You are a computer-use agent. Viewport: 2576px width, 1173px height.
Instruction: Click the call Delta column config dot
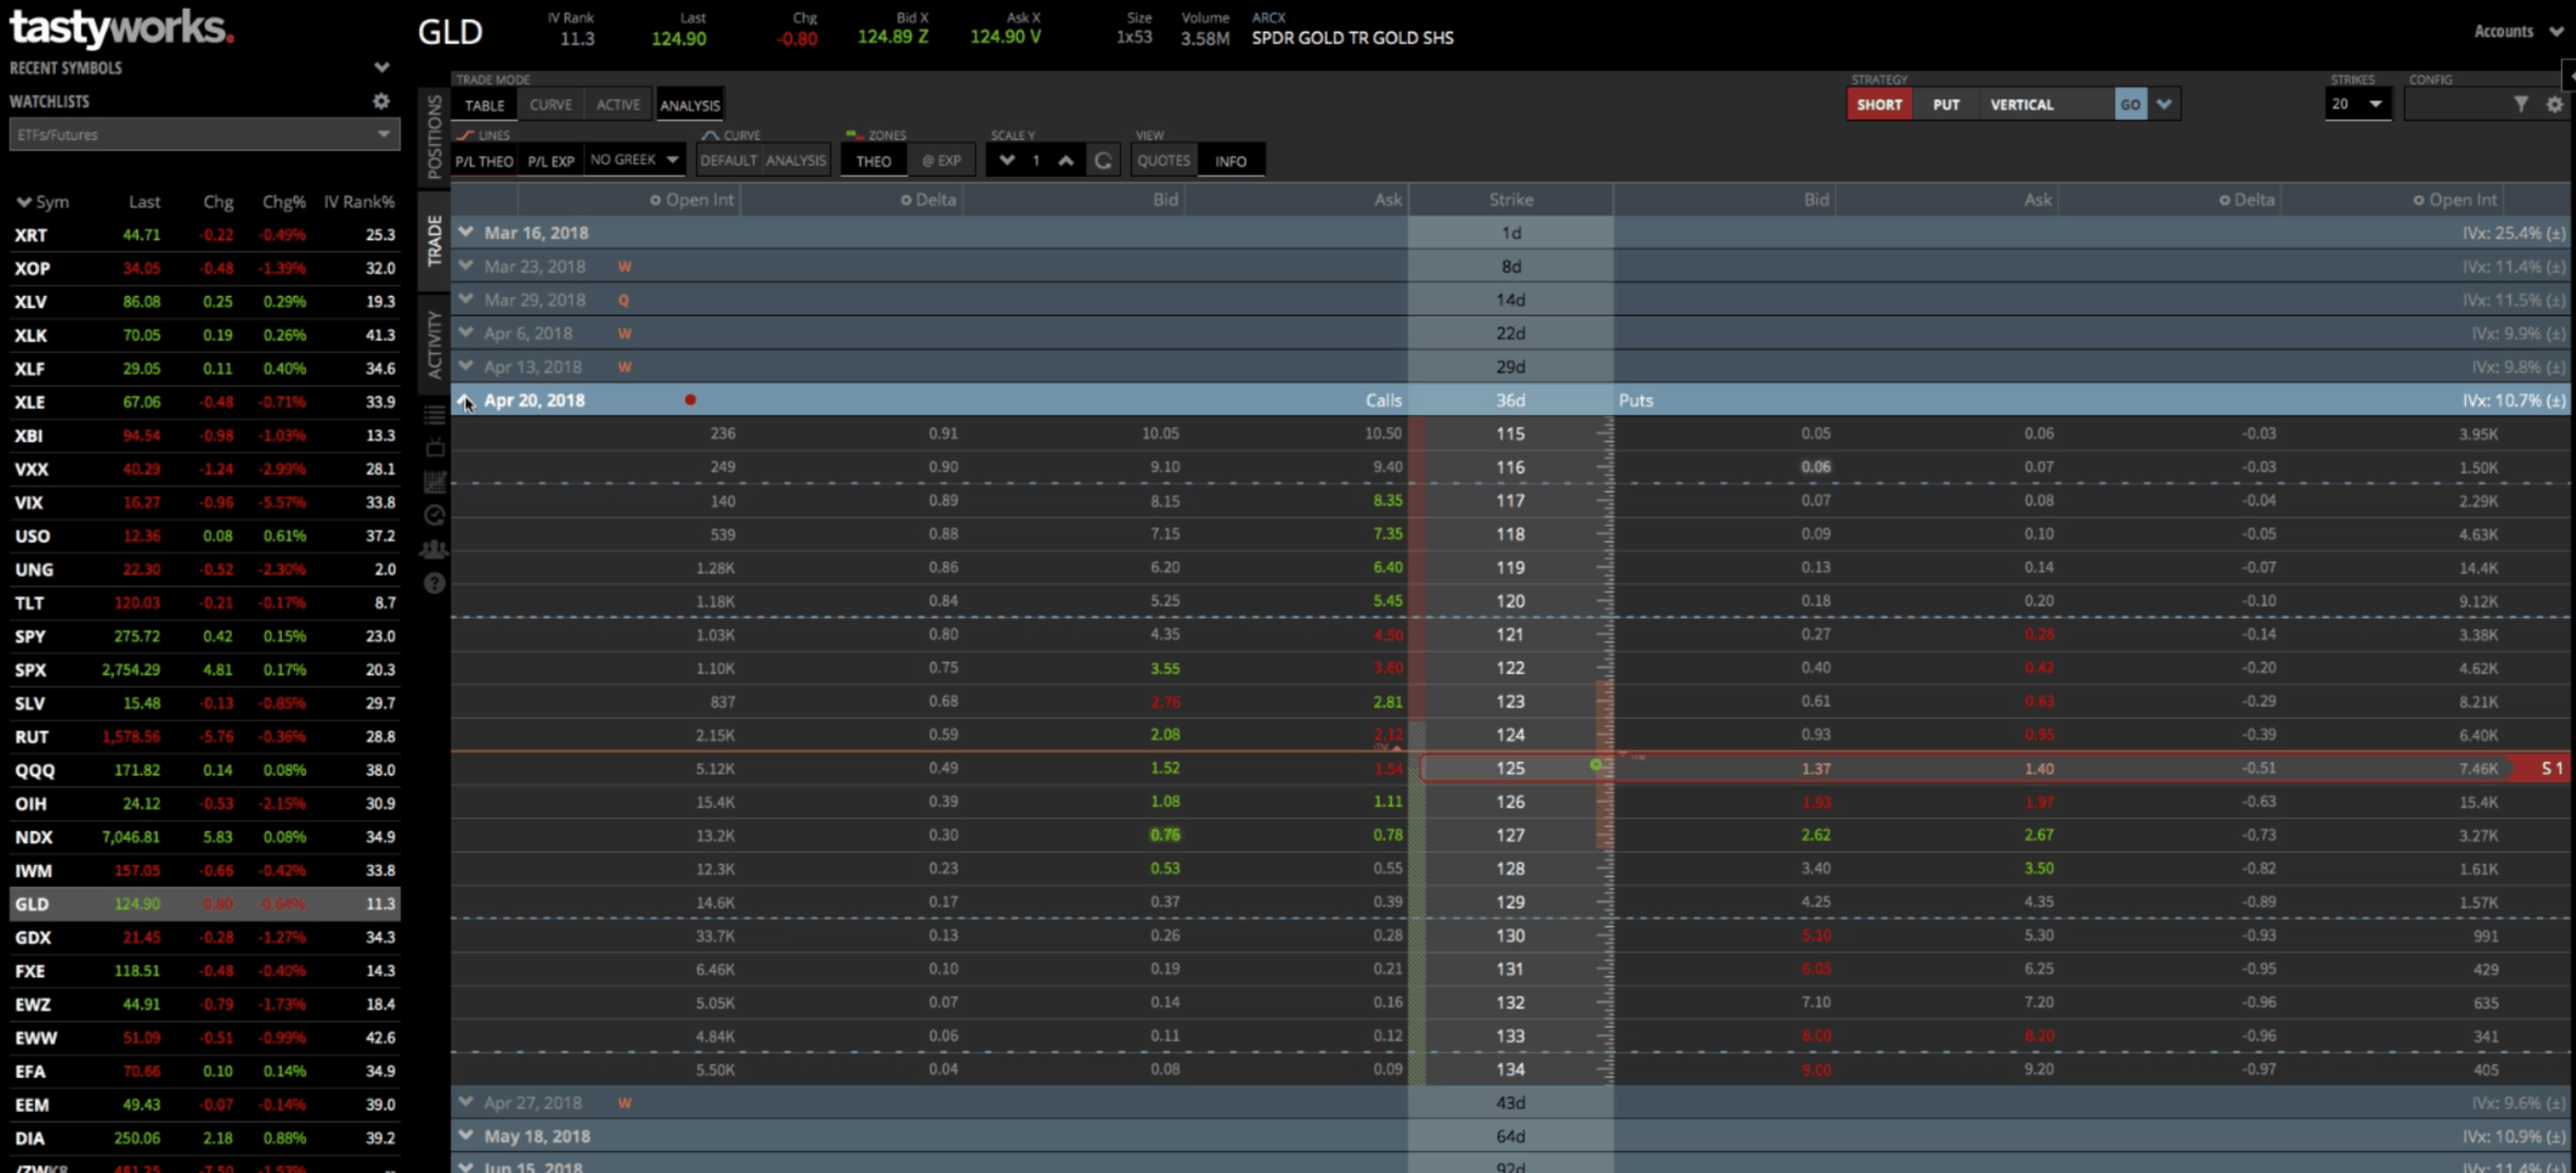coord(906,200)
